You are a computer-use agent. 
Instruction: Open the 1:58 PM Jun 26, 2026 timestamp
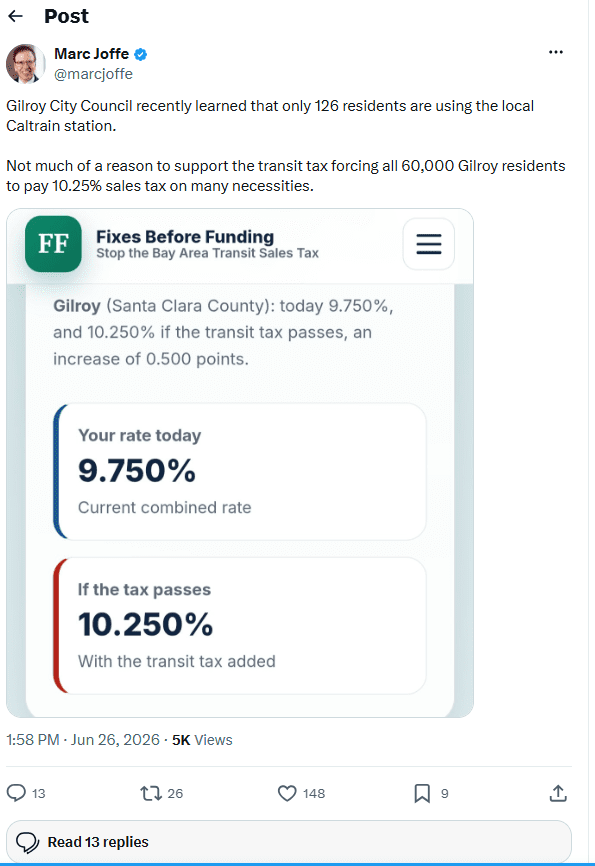pos(83,740)
